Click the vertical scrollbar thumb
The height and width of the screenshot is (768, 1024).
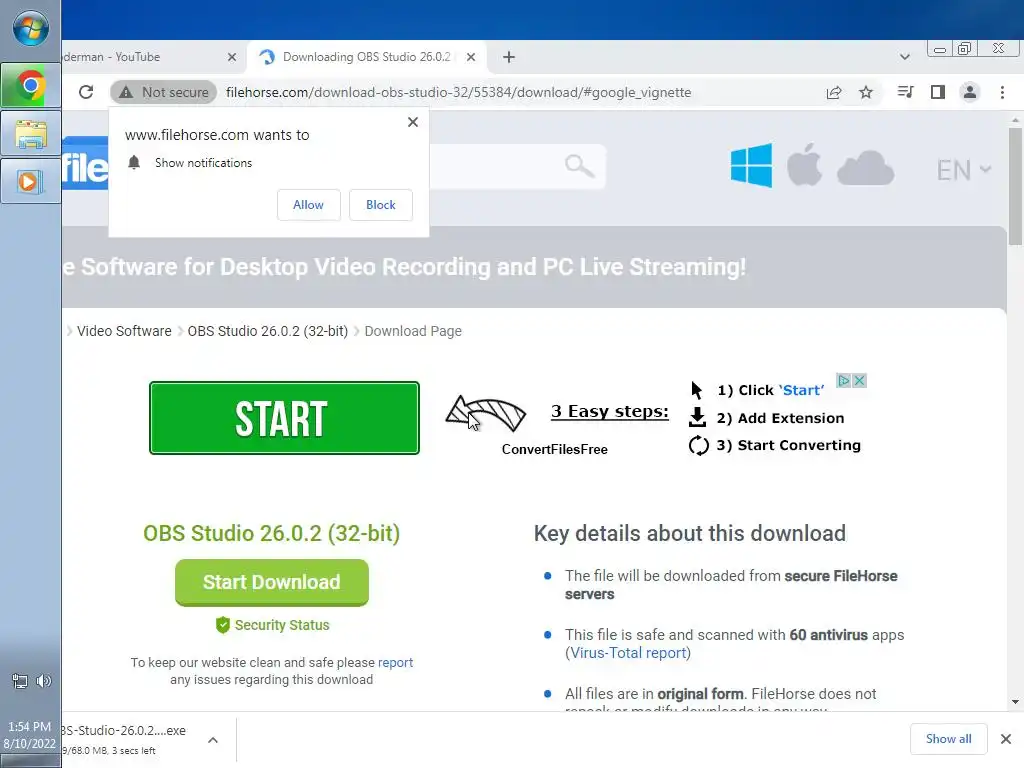pos(1015,186)
